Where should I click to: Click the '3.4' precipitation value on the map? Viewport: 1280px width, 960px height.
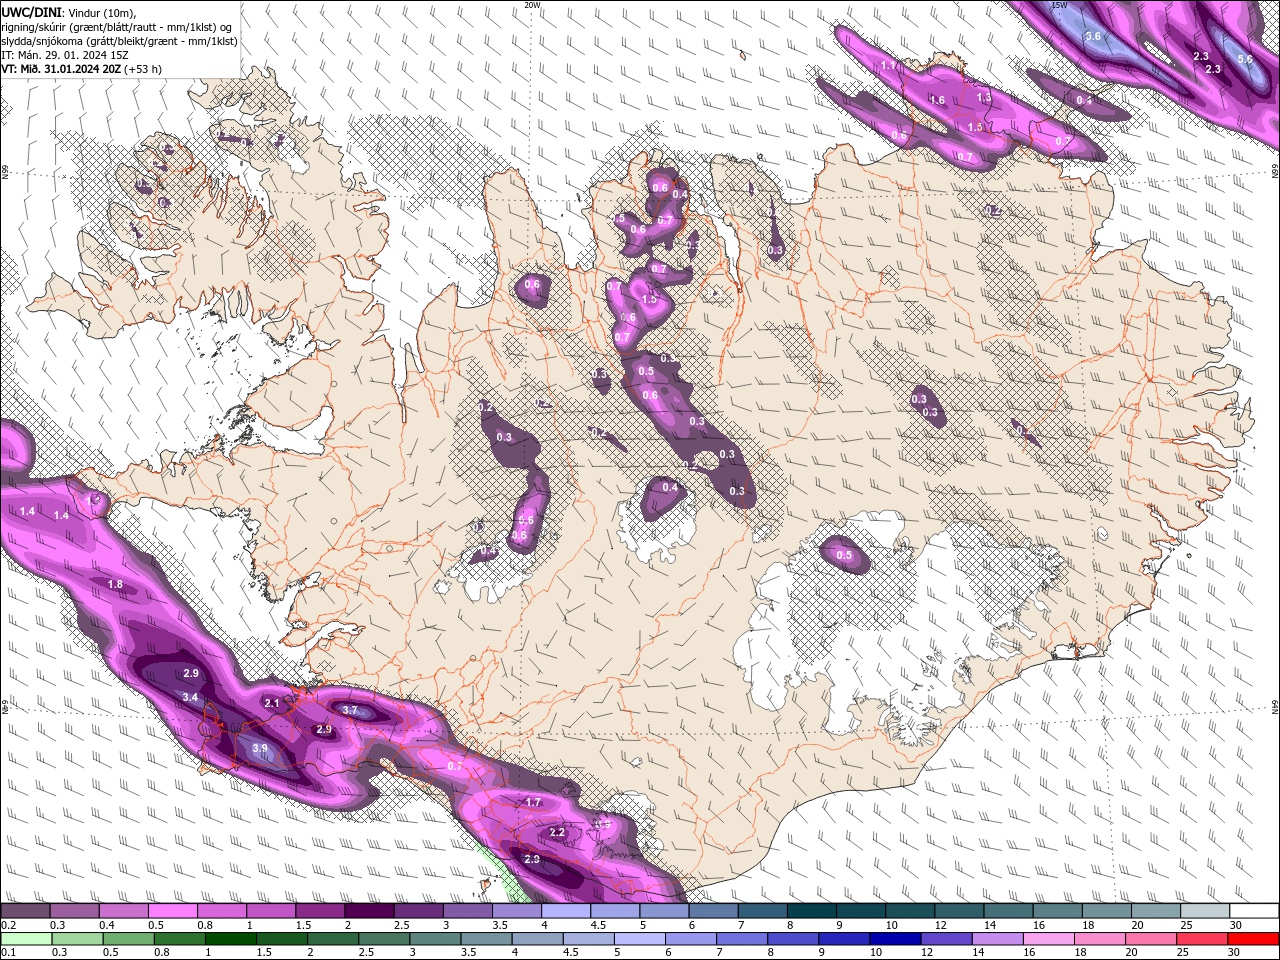[190, 696]
